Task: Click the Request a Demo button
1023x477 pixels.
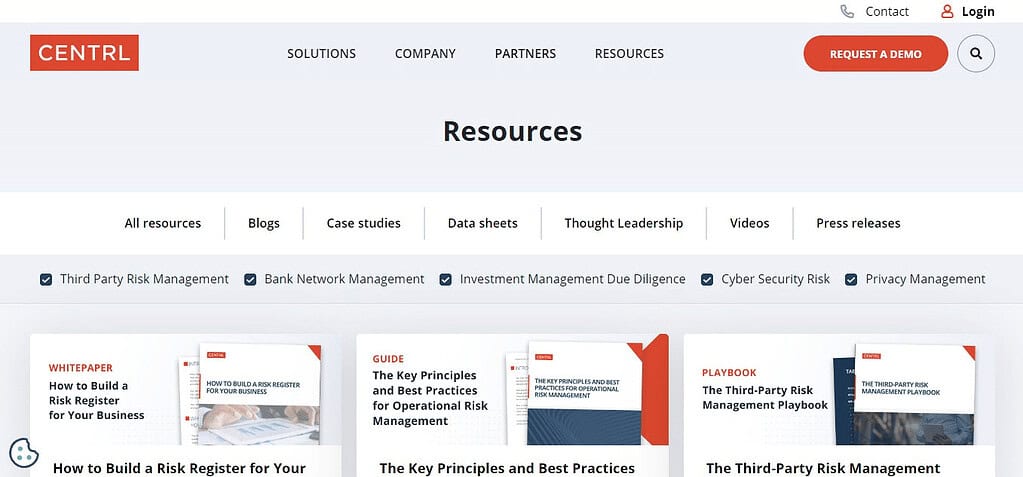Action: [x=876, y=54]
